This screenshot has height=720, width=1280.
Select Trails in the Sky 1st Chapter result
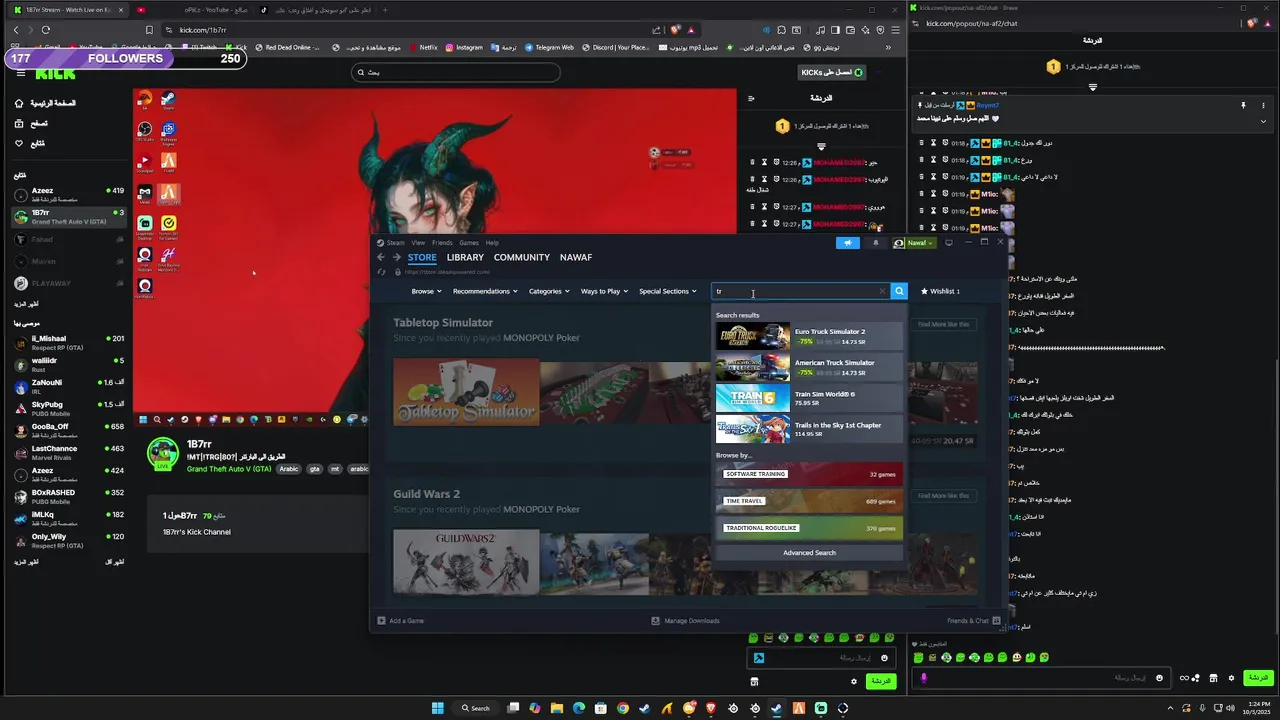coord(809,430)
